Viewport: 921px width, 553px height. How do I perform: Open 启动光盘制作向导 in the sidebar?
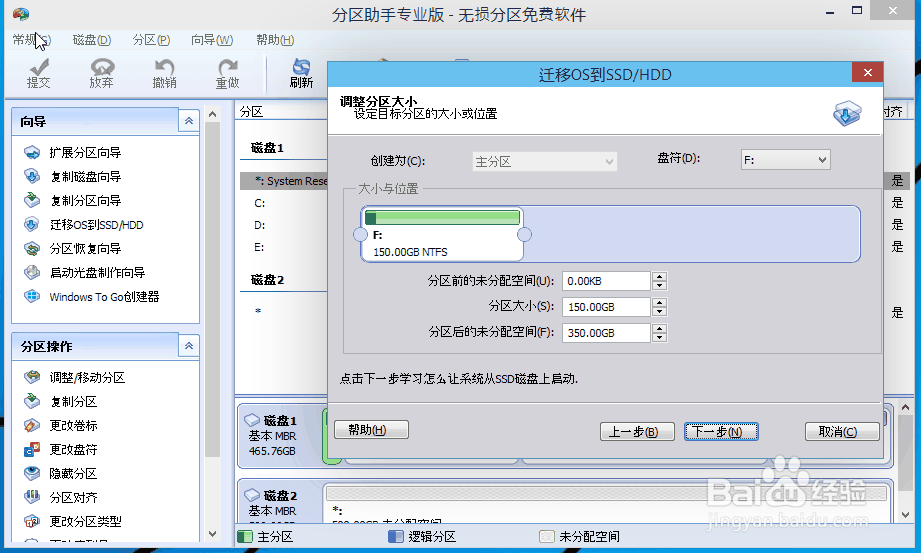pyautogui.click(x=97, y=273)
